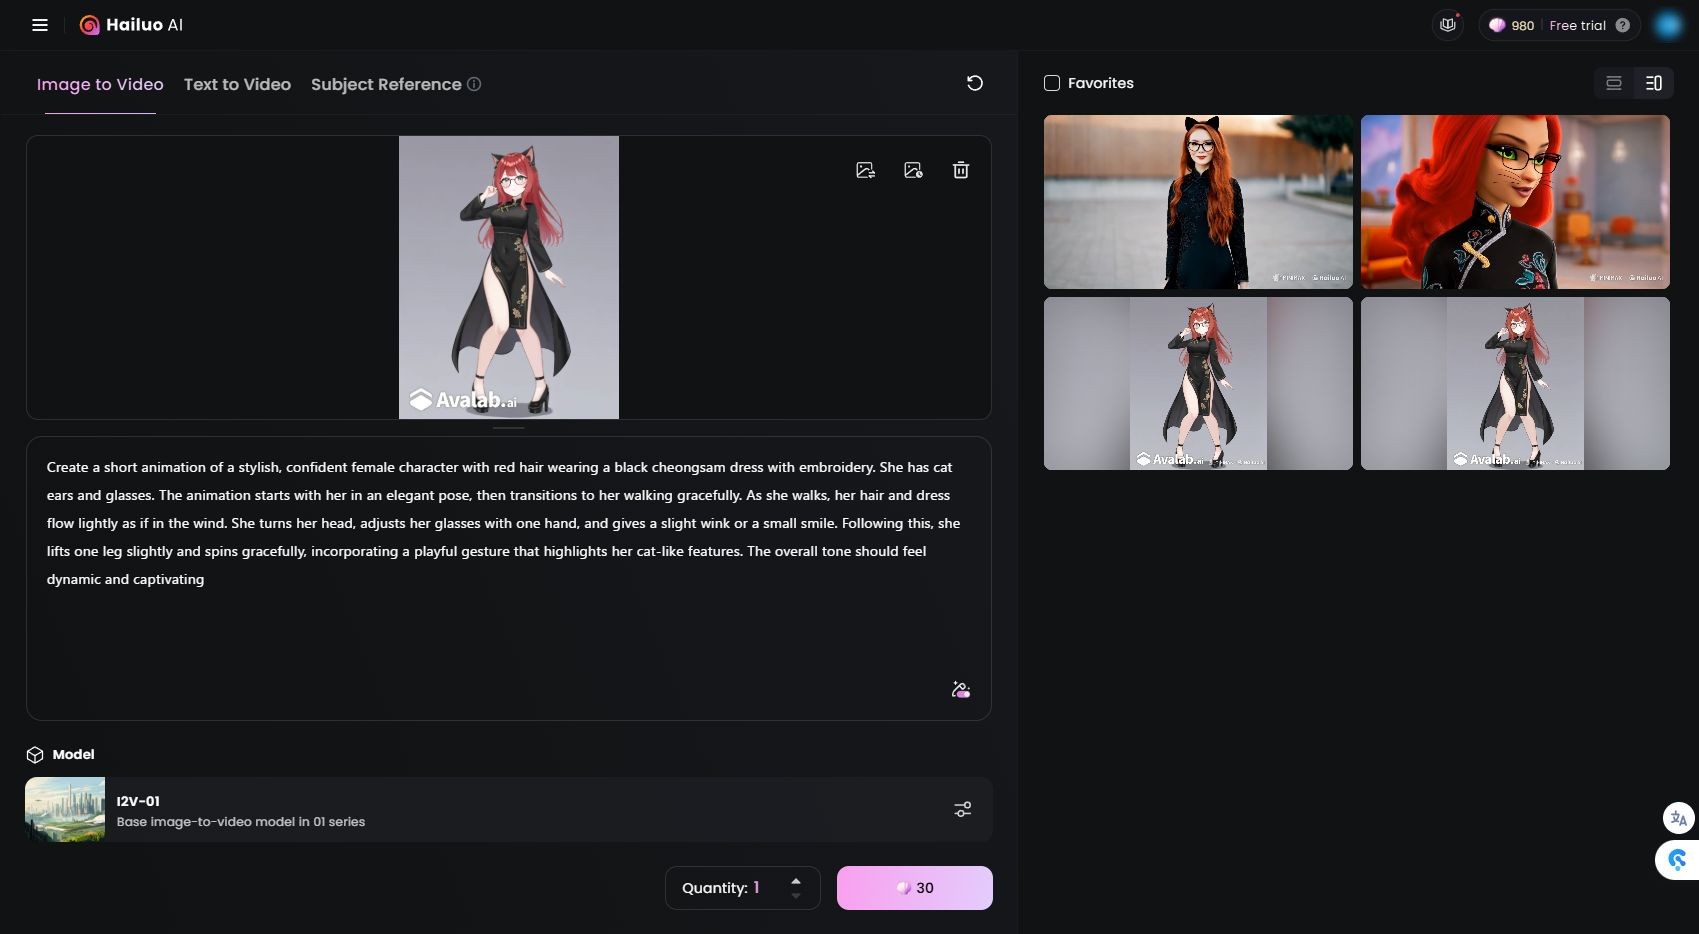Switch to split panel layout view

point(1653,83)
